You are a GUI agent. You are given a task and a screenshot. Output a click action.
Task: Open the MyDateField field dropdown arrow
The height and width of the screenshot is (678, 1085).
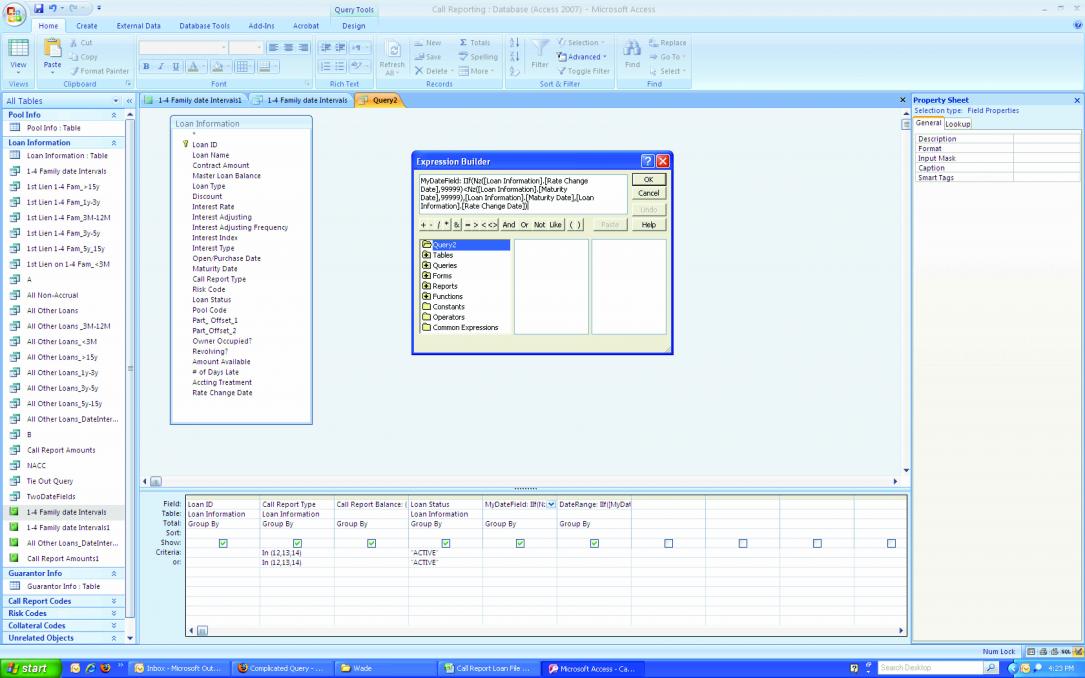551,504
